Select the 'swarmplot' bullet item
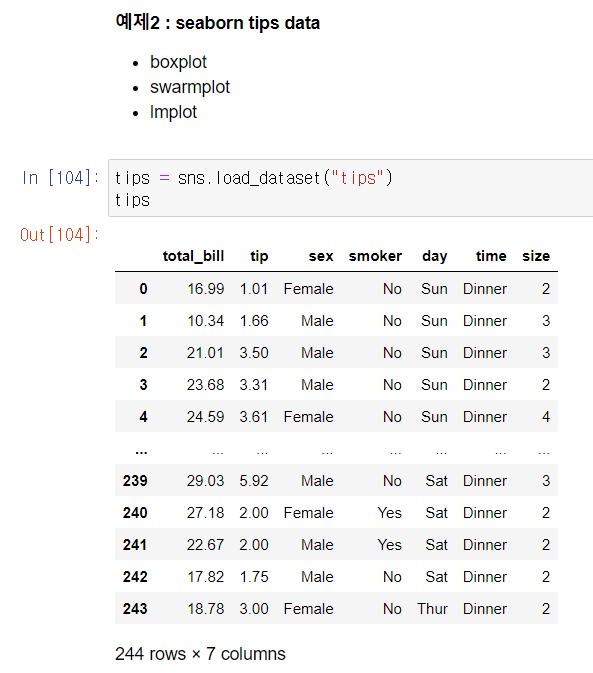593x673 pixels. point(190,87)
